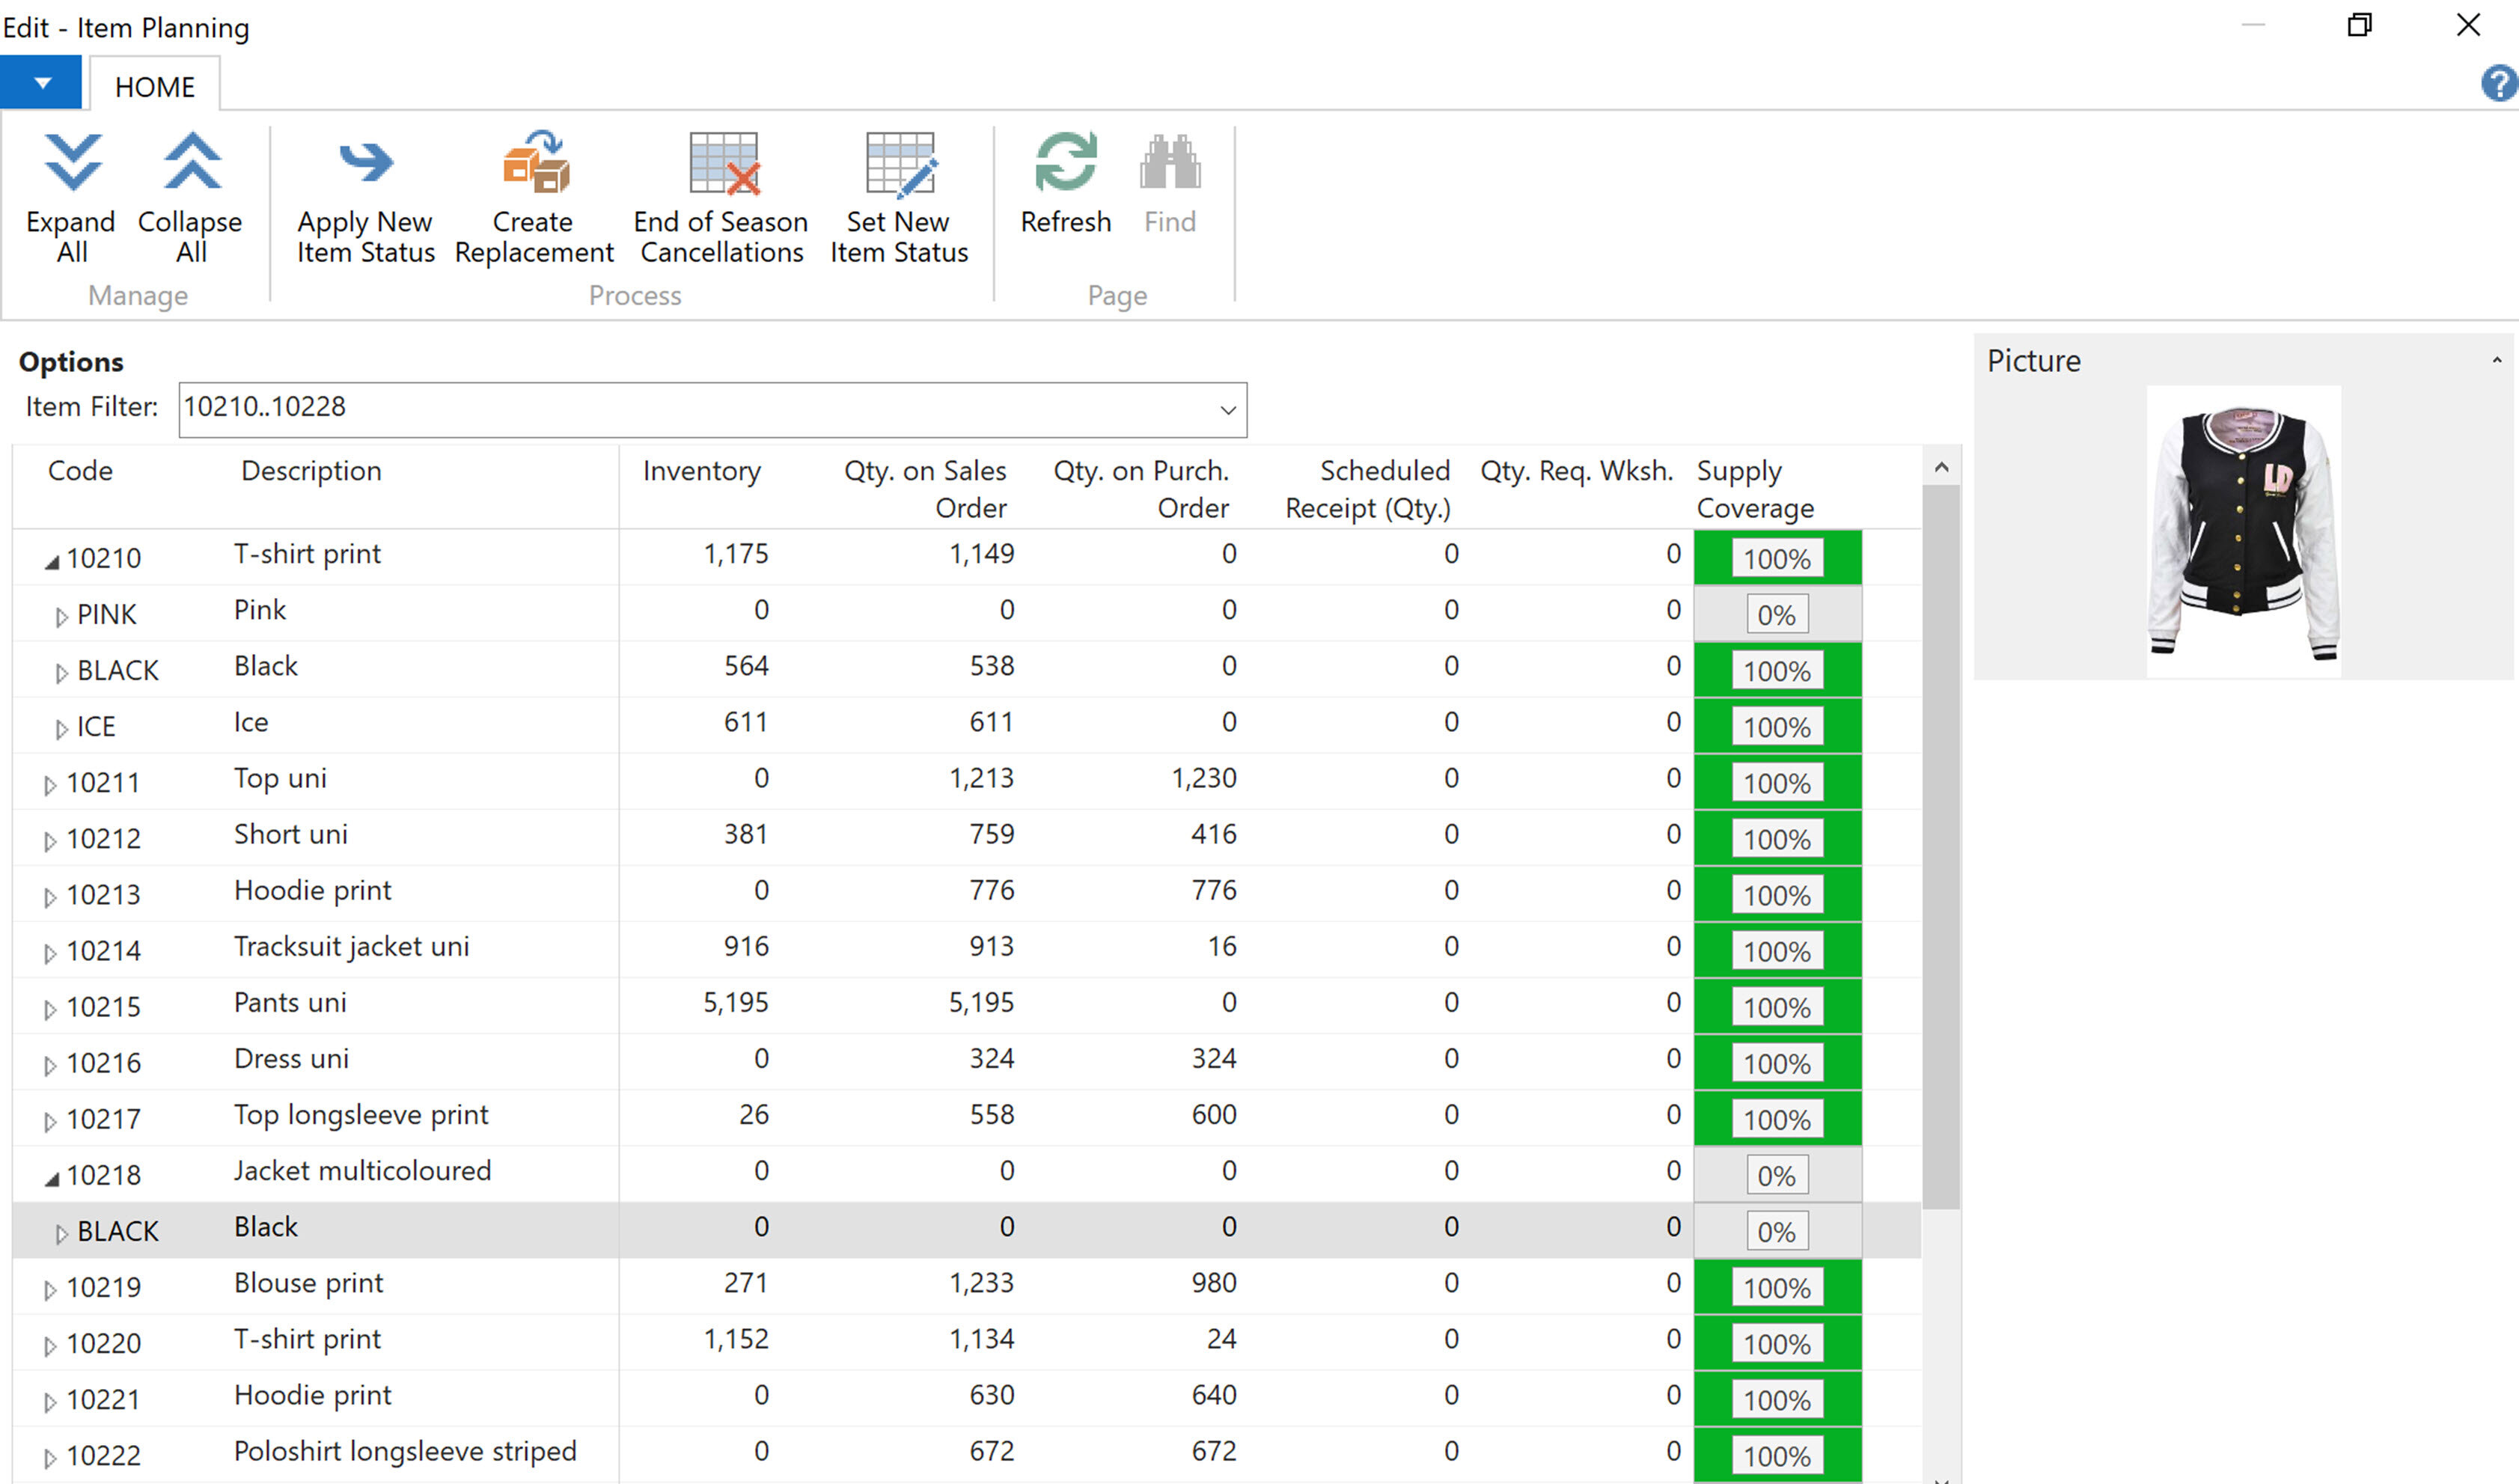Image resolution: width=2519 pixels, height=1484 pixels.
Task: Click Apply New Item Status arrow icon
Action: (x=365, y=163)
